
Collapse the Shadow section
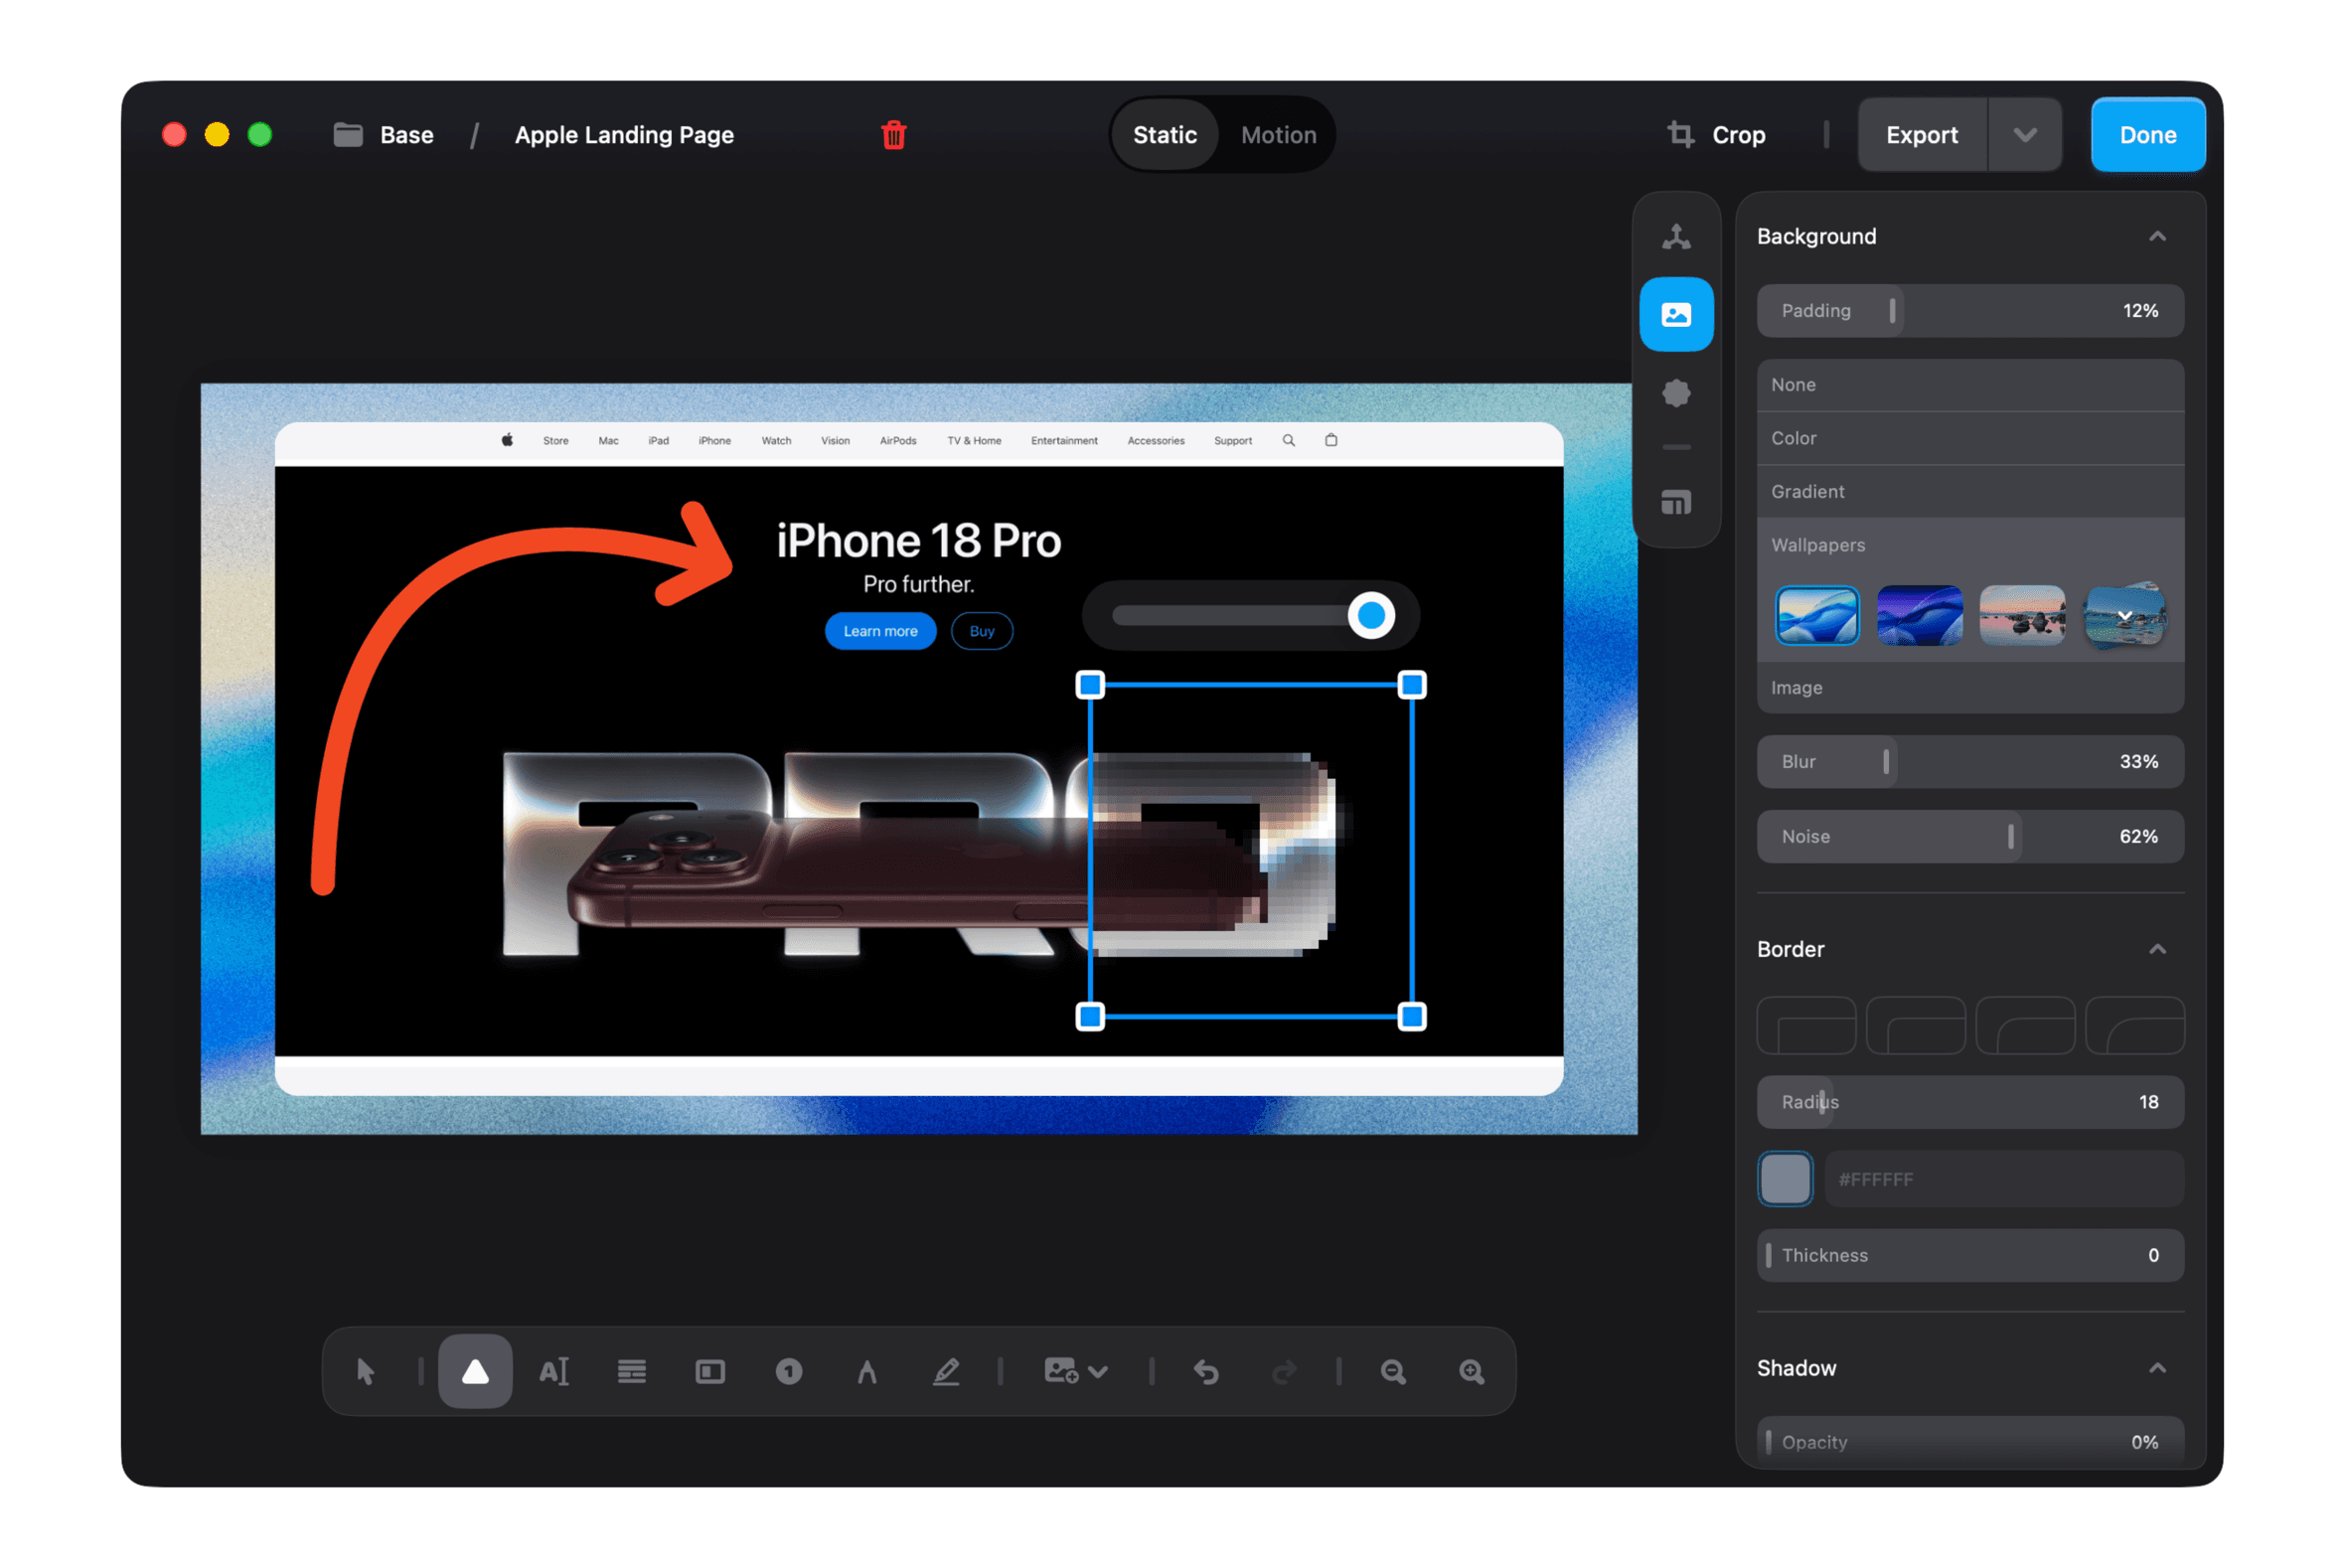tap(2157, 1368)
